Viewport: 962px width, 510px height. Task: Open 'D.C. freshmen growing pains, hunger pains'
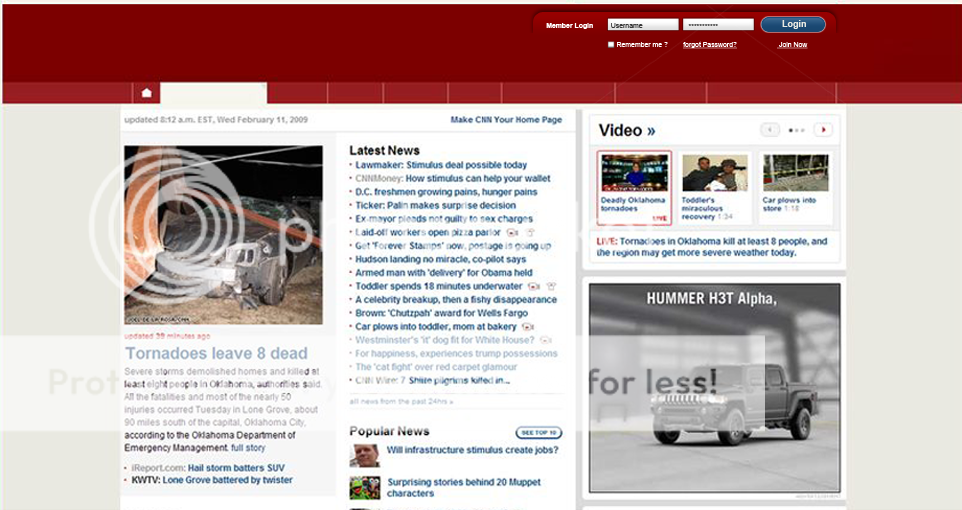(446, 192)
